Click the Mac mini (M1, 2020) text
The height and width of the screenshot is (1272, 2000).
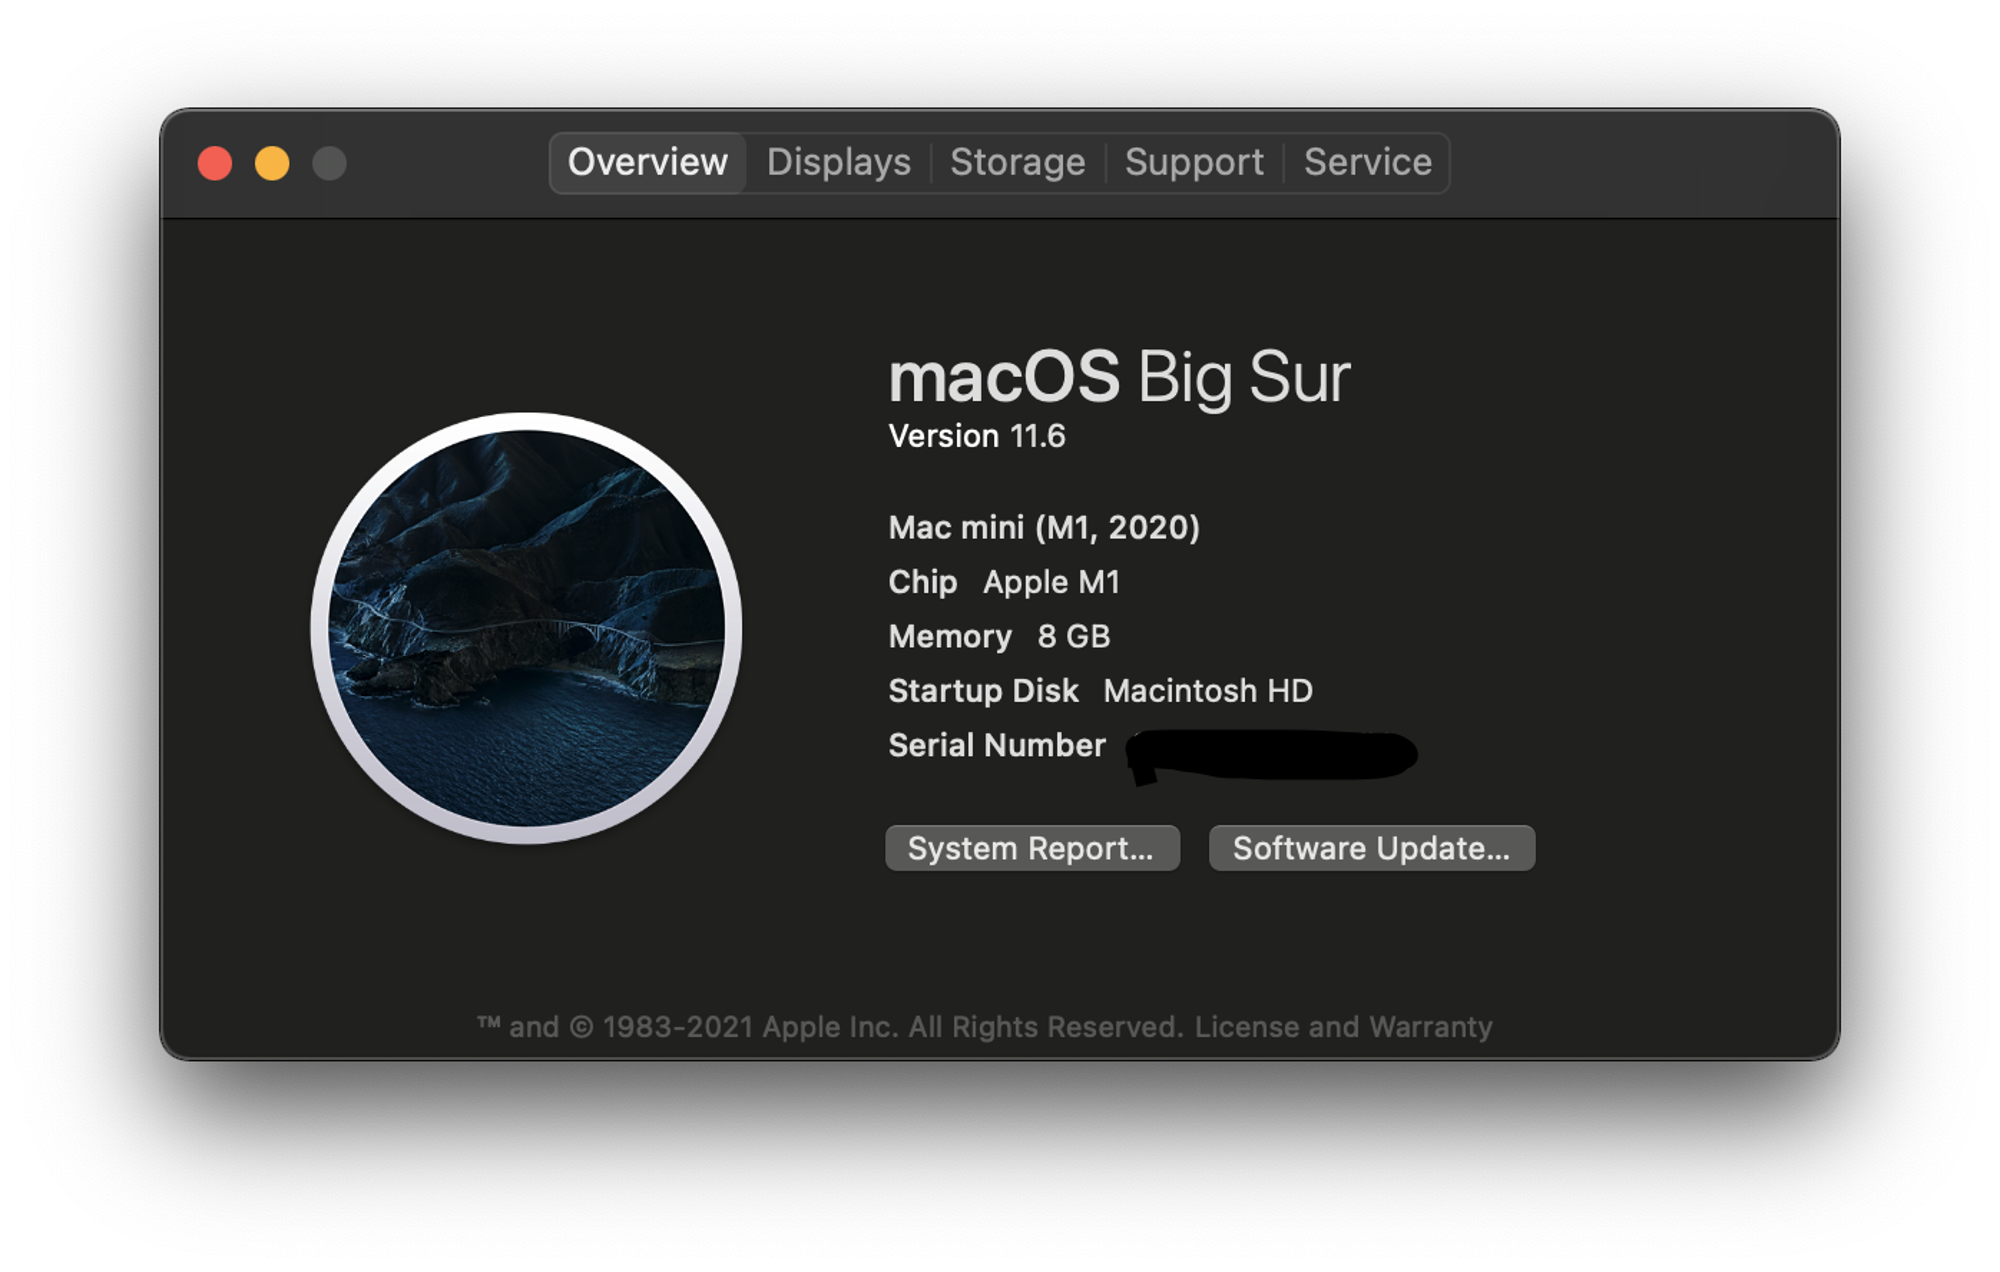[x=1044, y=527]
